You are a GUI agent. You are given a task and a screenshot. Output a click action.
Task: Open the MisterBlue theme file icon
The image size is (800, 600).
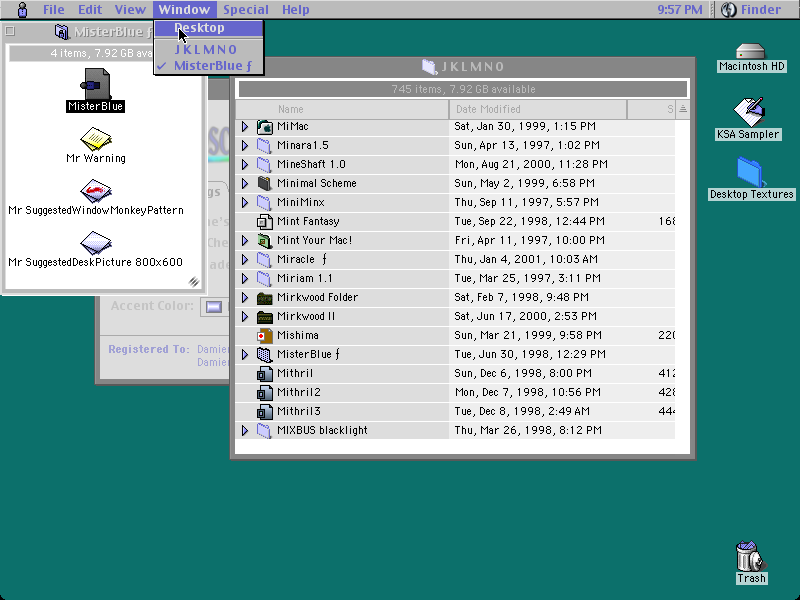point(95,84)
